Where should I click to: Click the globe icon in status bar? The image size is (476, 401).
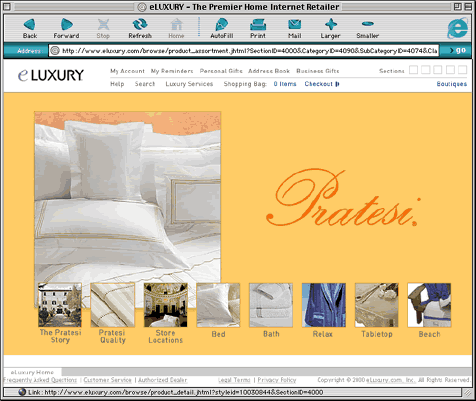point(22,392)
